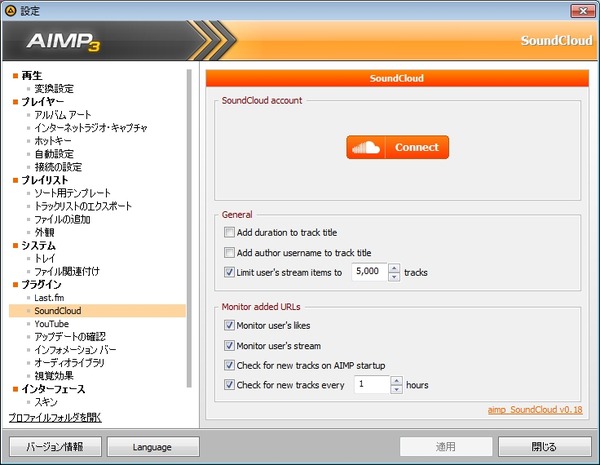Screen dimensions: 600x465
Task: Click the Language button
Action: 153,447
